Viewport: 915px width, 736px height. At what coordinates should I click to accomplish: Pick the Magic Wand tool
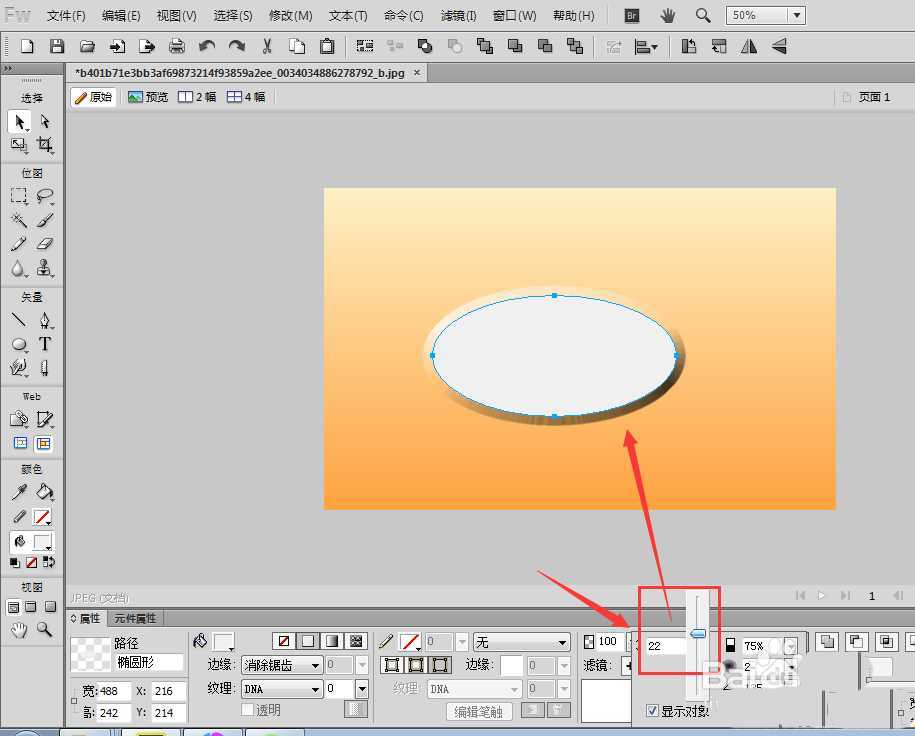point(19,220)
